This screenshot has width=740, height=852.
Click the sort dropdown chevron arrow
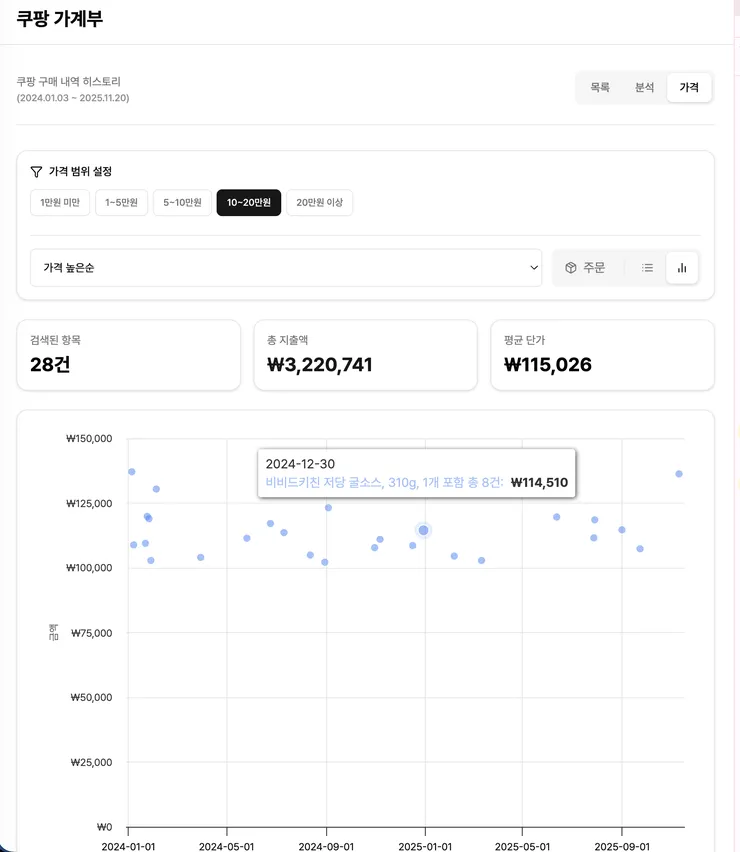(534, 268)
